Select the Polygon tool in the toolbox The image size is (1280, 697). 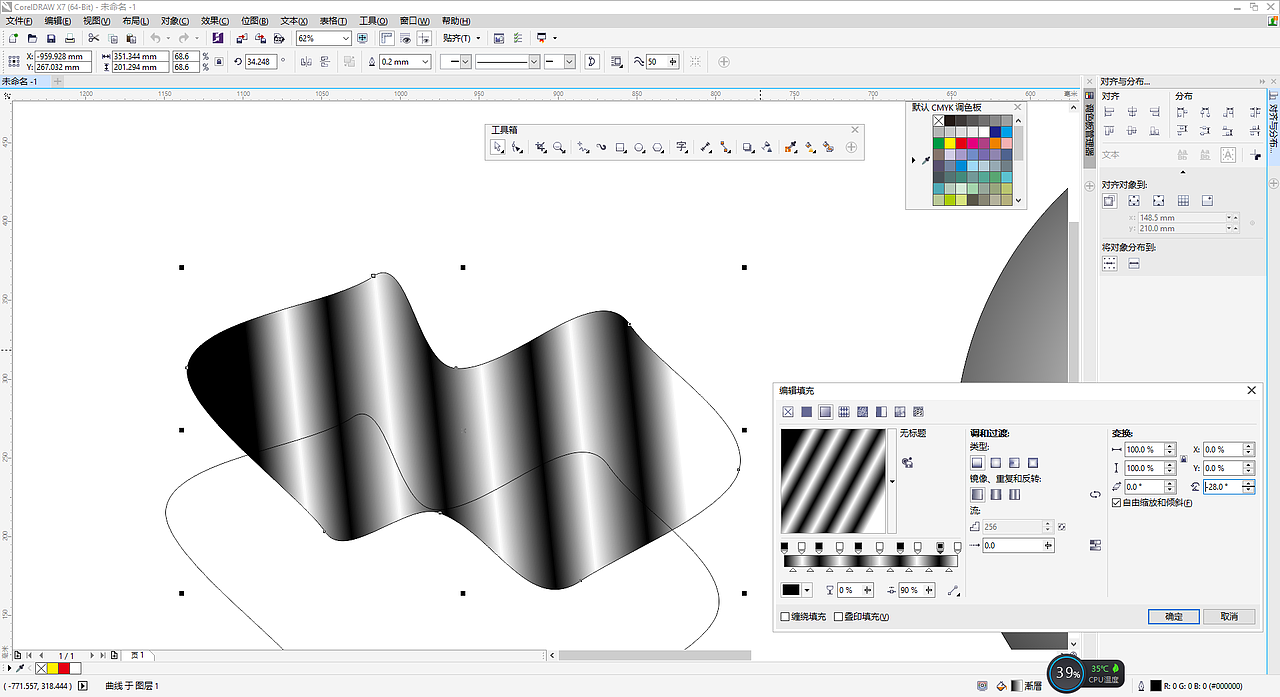pyautogui.click(x=658, y=147)
